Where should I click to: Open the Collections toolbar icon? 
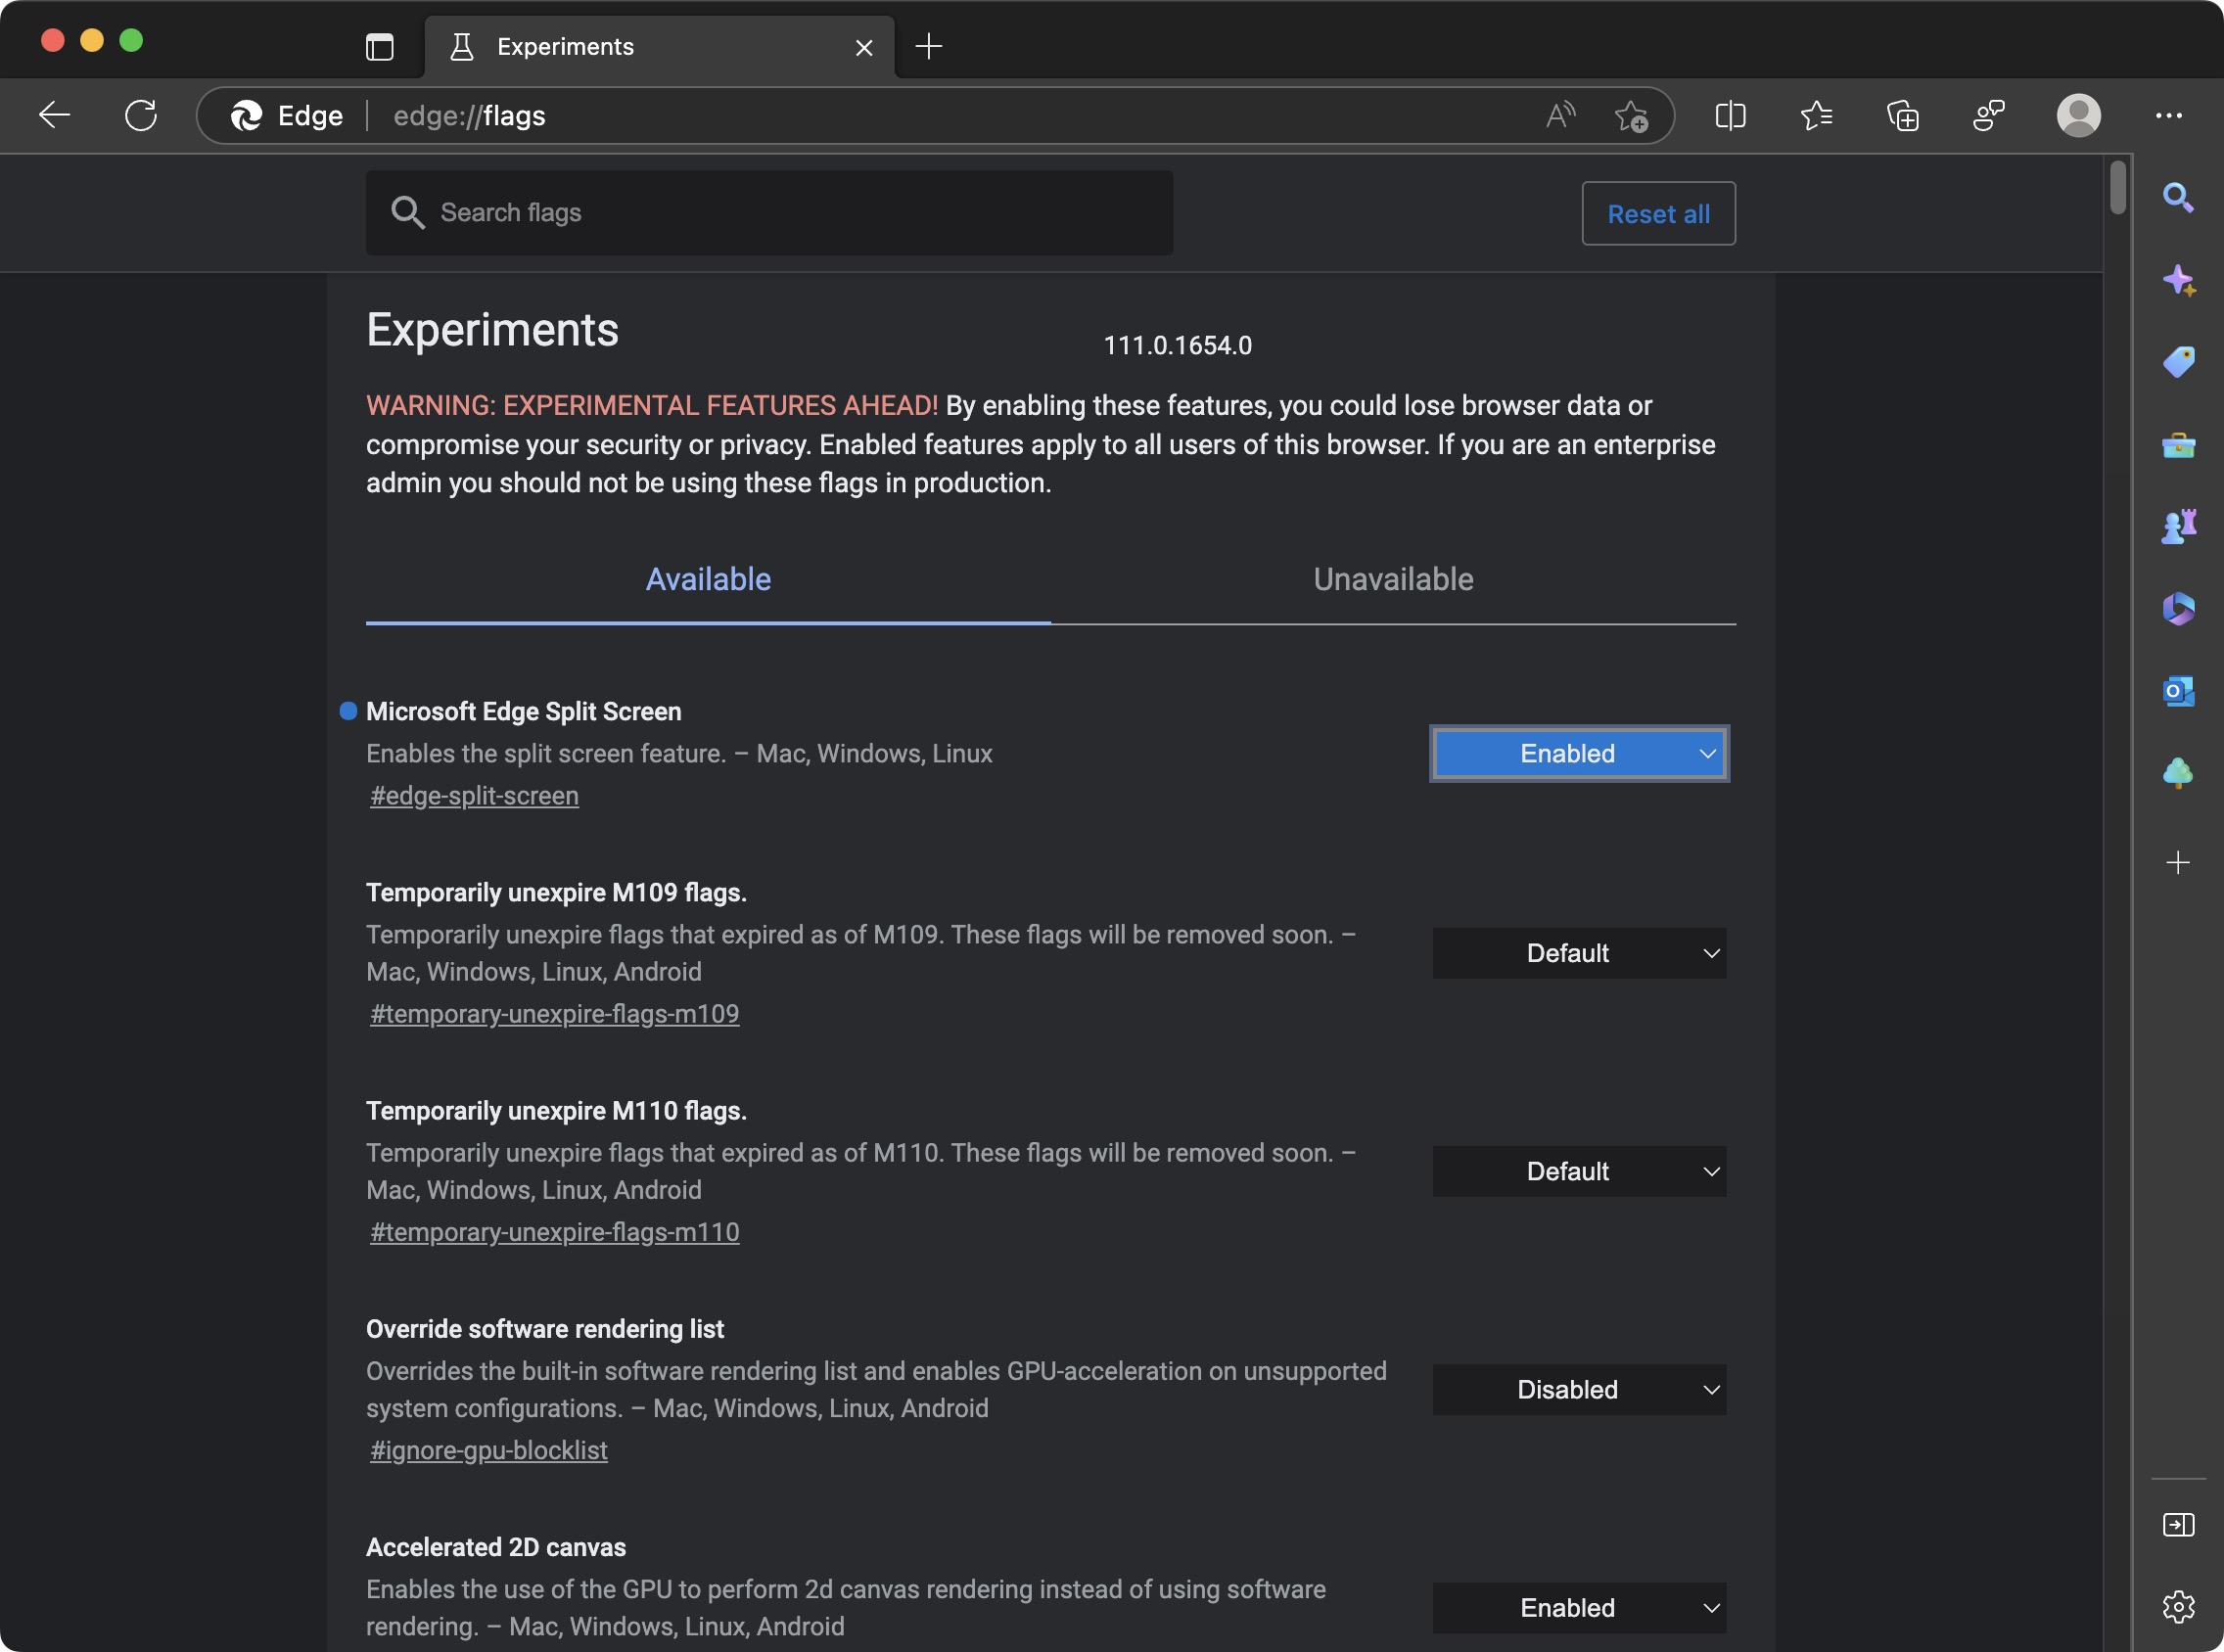(x=1902, y=116)
